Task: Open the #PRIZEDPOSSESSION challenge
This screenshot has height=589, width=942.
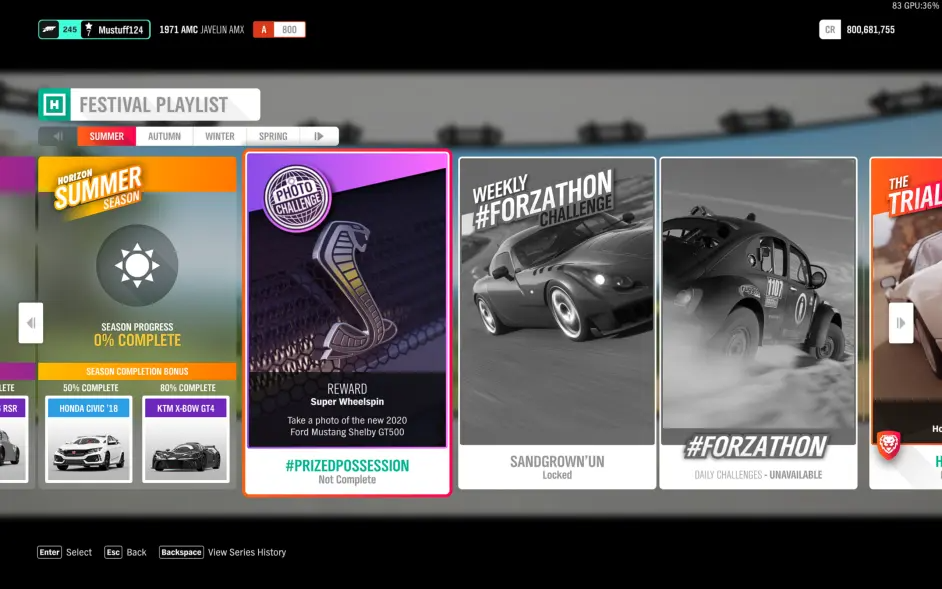Action: (347, 323)
